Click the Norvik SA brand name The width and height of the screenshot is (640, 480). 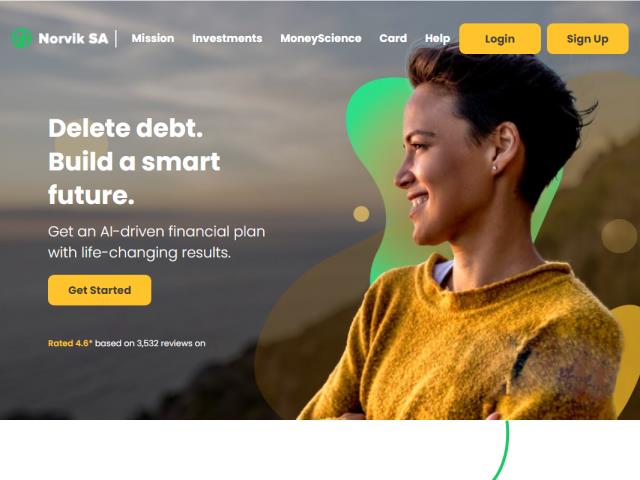73,38
